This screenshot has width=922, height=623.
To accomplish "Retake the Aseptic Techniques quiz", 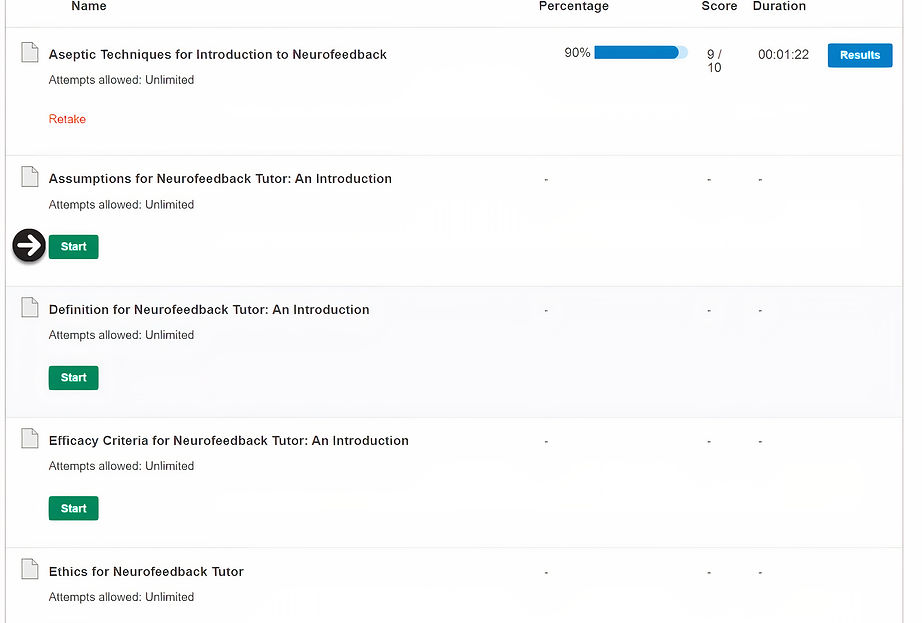I will coord(67,119).
